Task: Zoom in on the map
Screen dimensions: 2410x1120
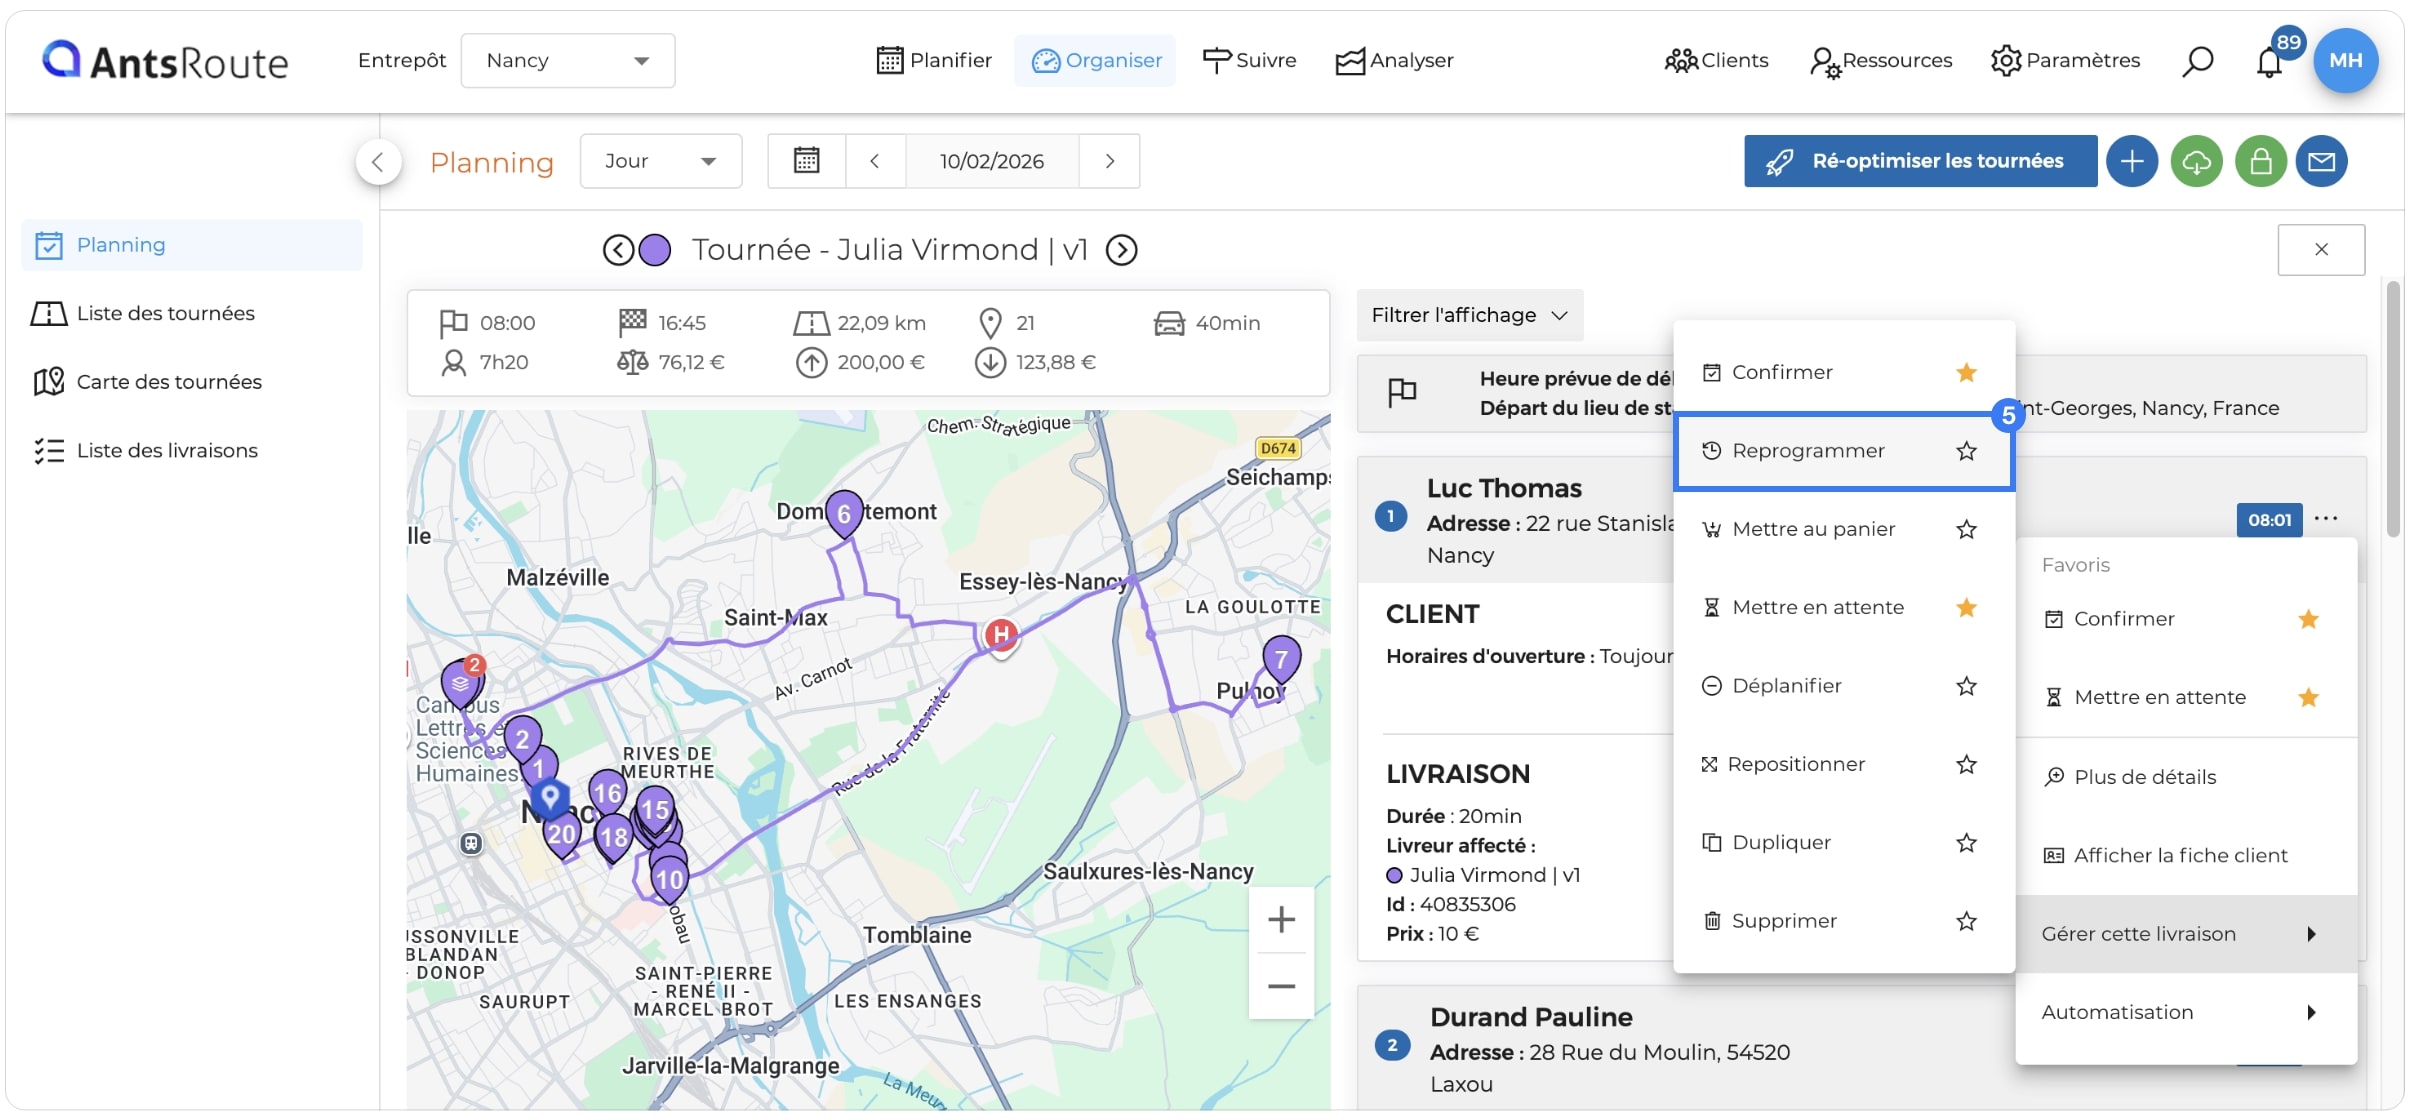Action: 1281,919
